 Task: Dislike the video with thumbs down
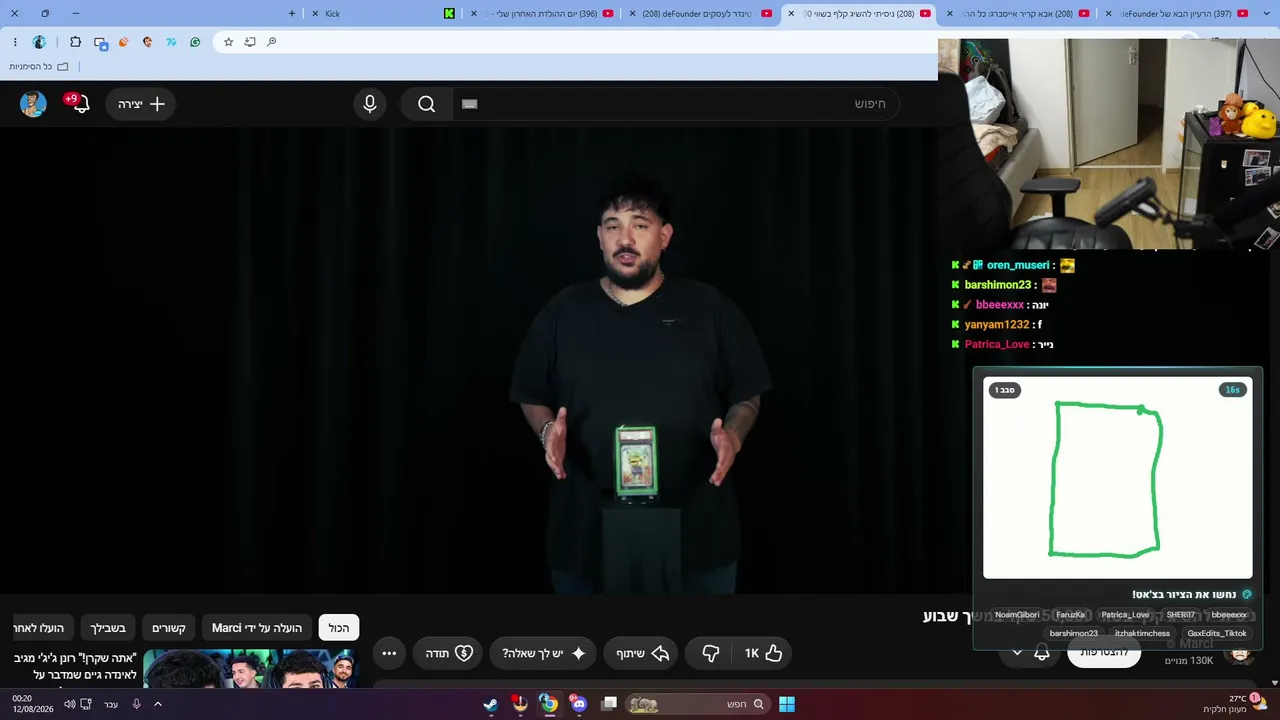tap(711, 653)
